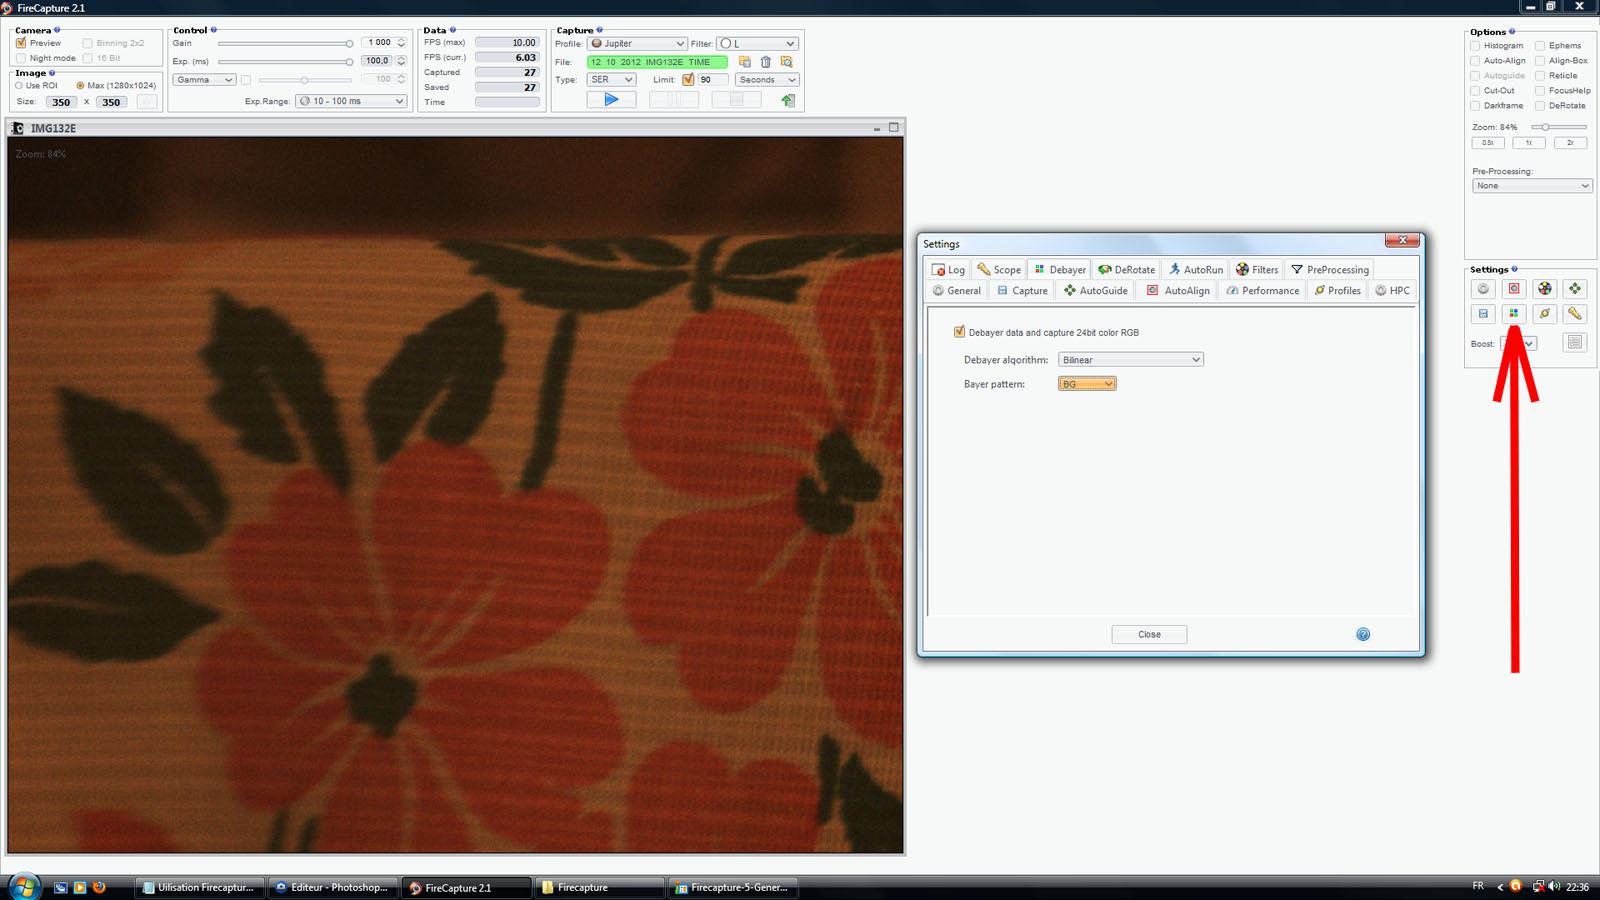Click the help icon beside Capture heading
Screen dimensions: 1600x900
600,30
